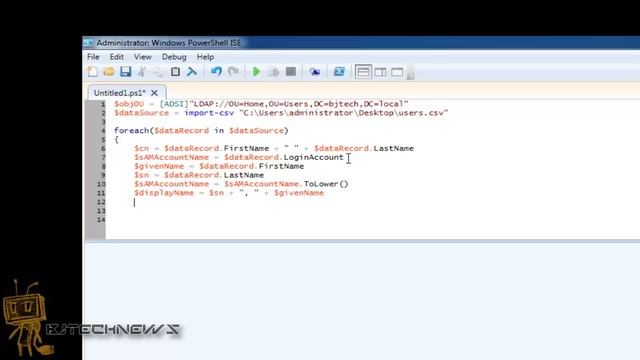640x360 pixels.
Task: Click the import-csv command text
Action: (209, 113)
